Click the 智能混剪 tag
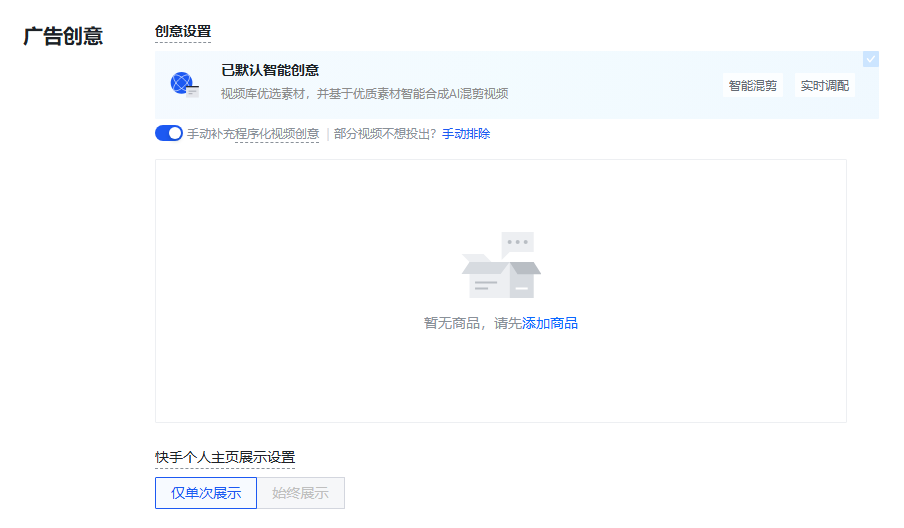Viewport: 904px width, 528px height. click(752, 85)
